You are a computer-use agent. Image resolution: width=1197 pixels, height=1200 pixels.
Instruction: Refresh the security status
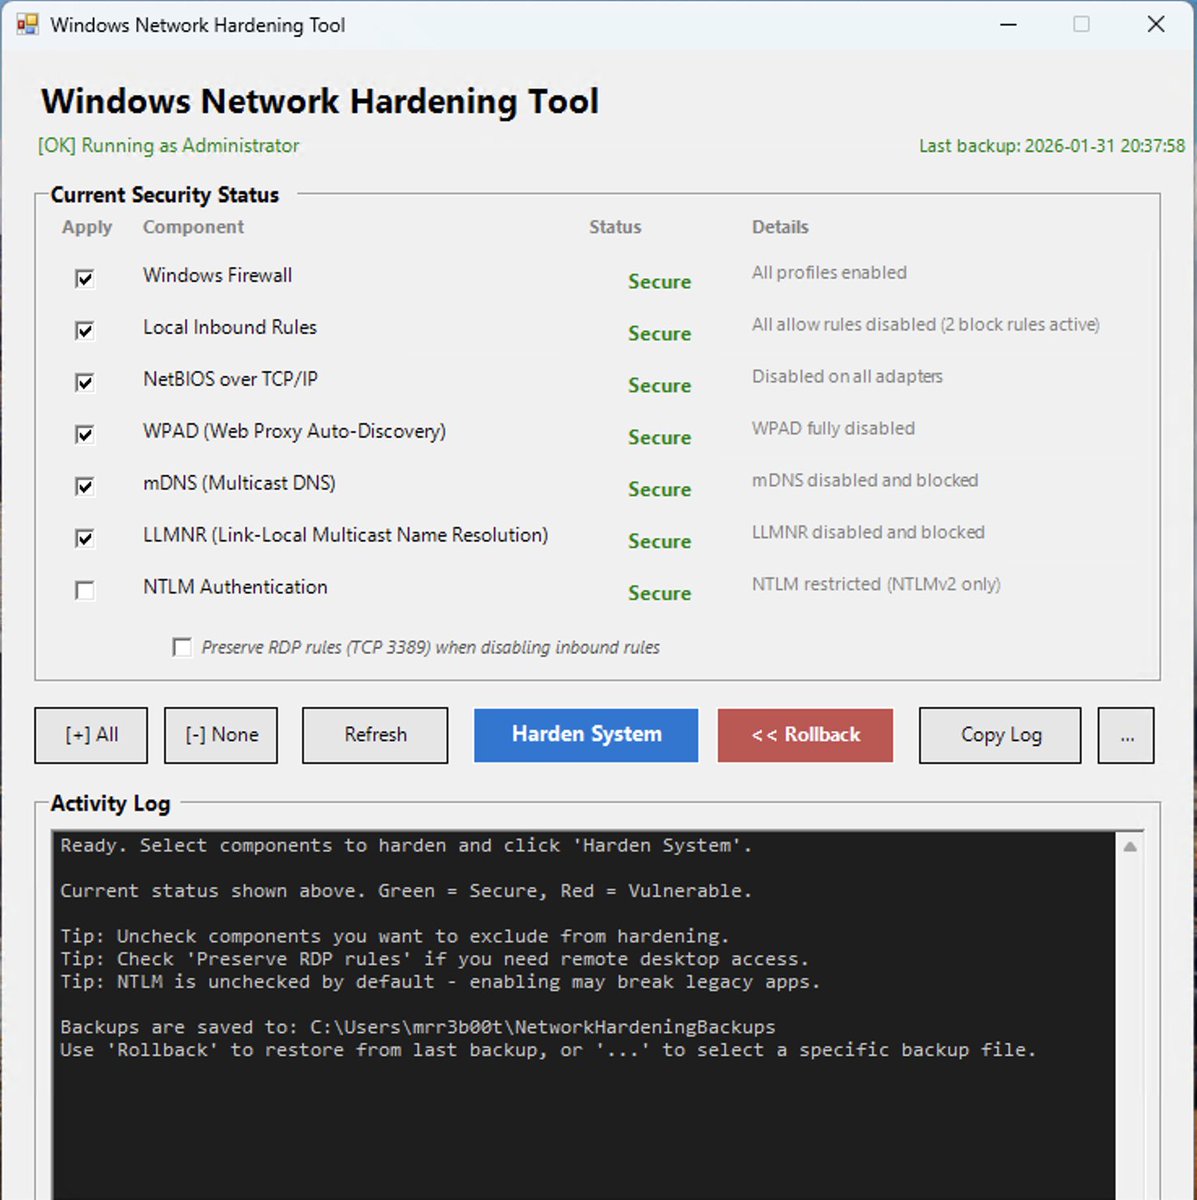[x=374, y=735]
